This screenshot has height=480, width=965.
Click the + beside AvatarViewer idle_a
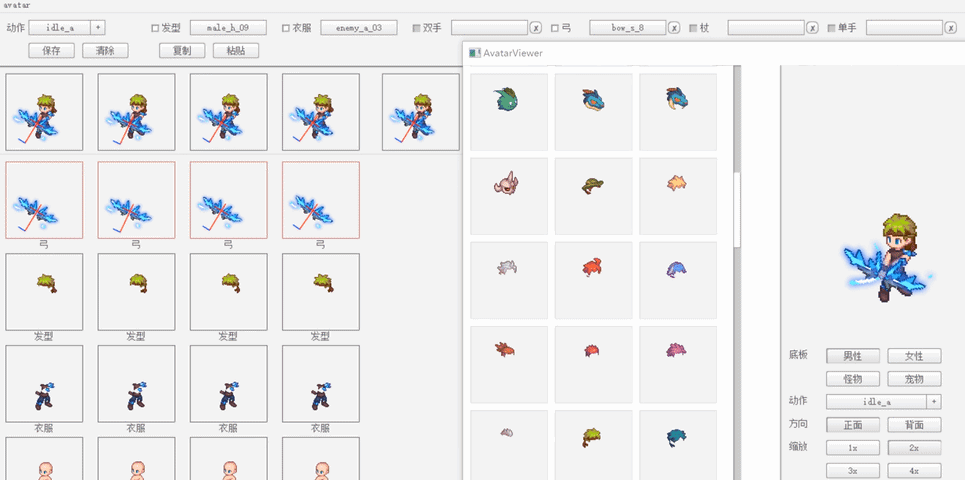[x=934, y=402]
